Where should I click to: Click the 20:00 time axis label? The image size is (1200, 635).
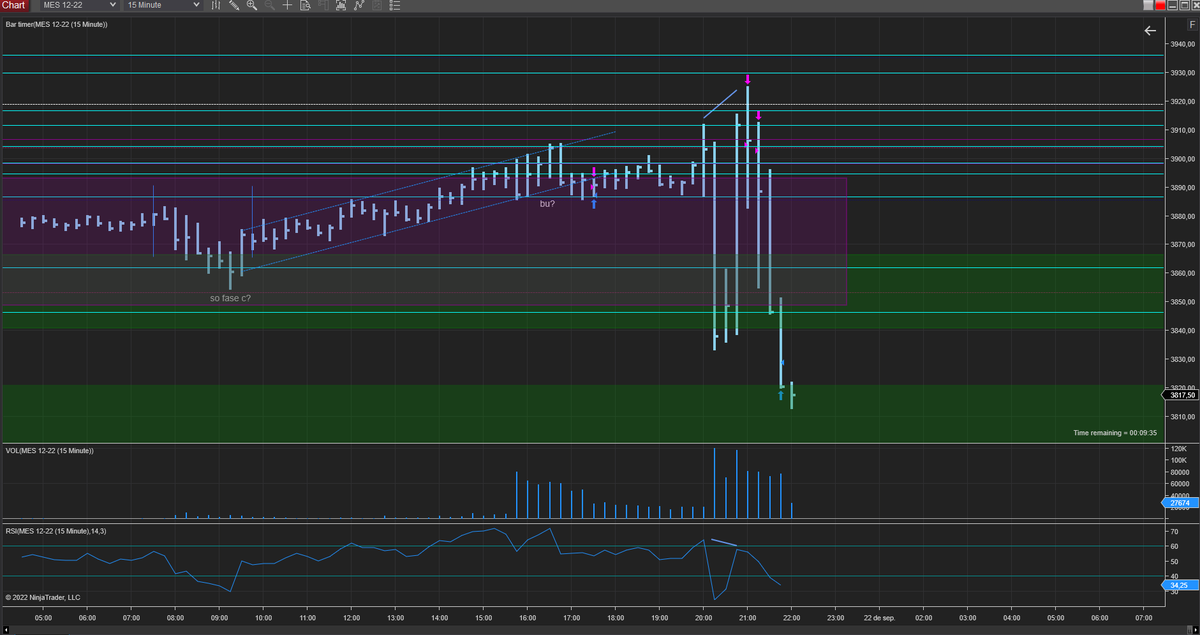coord(703,618)
